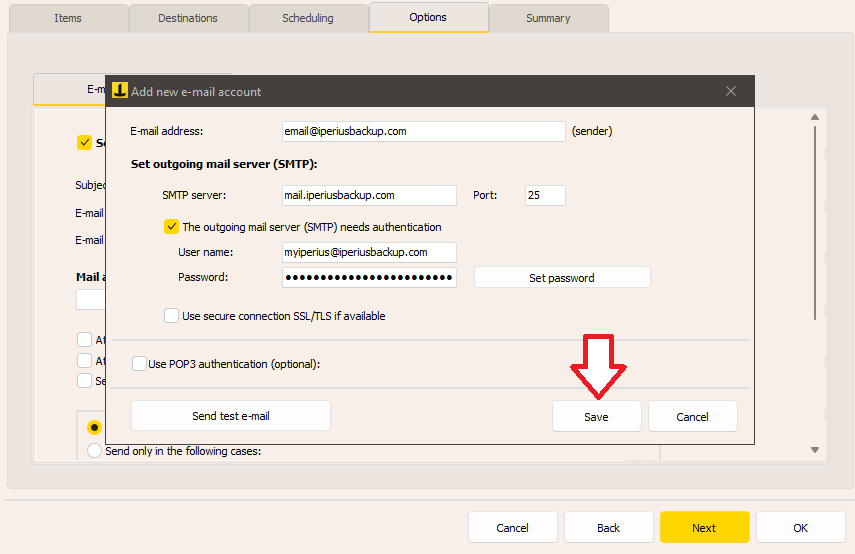
Task: Select the yellow filled radio button above it
Action: point(94,427)
